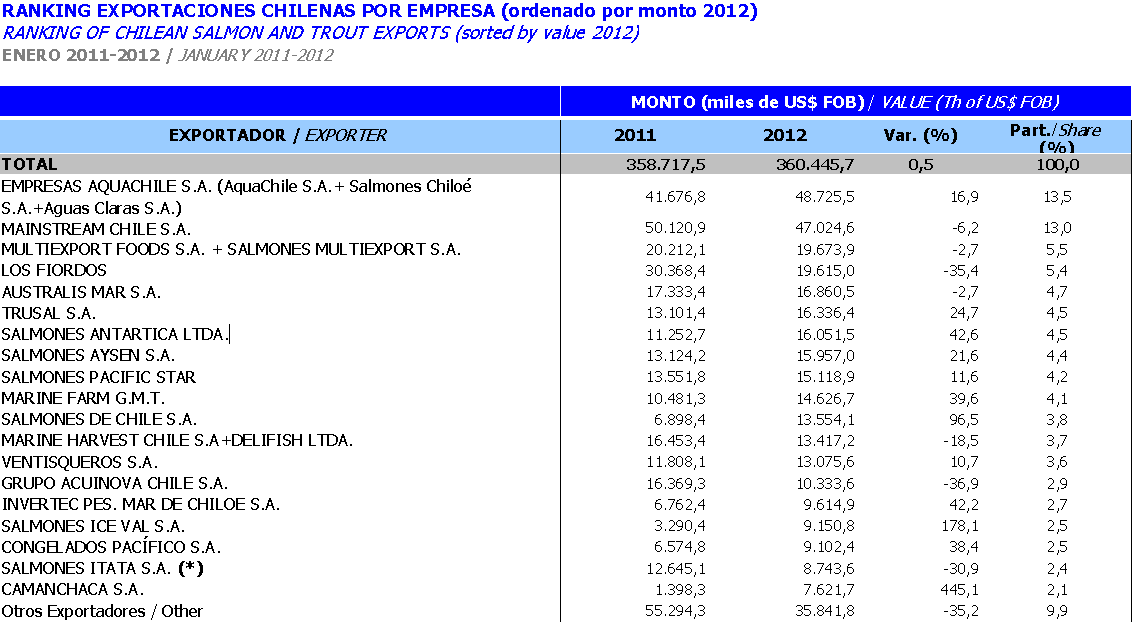Select Mainstream 2011 value 50.120,9
Viewport: 1132px width, 627px height.
point(675,228)
